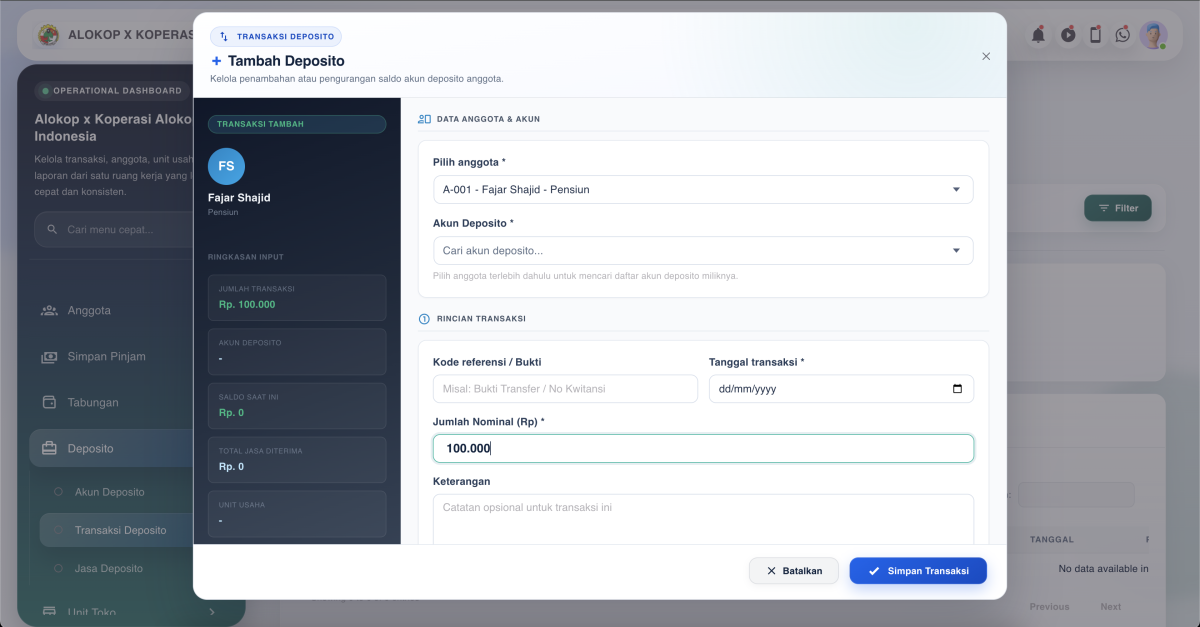The image size is (1200, 627).
Task: Click the notification bell icon
Action: 1039,35
